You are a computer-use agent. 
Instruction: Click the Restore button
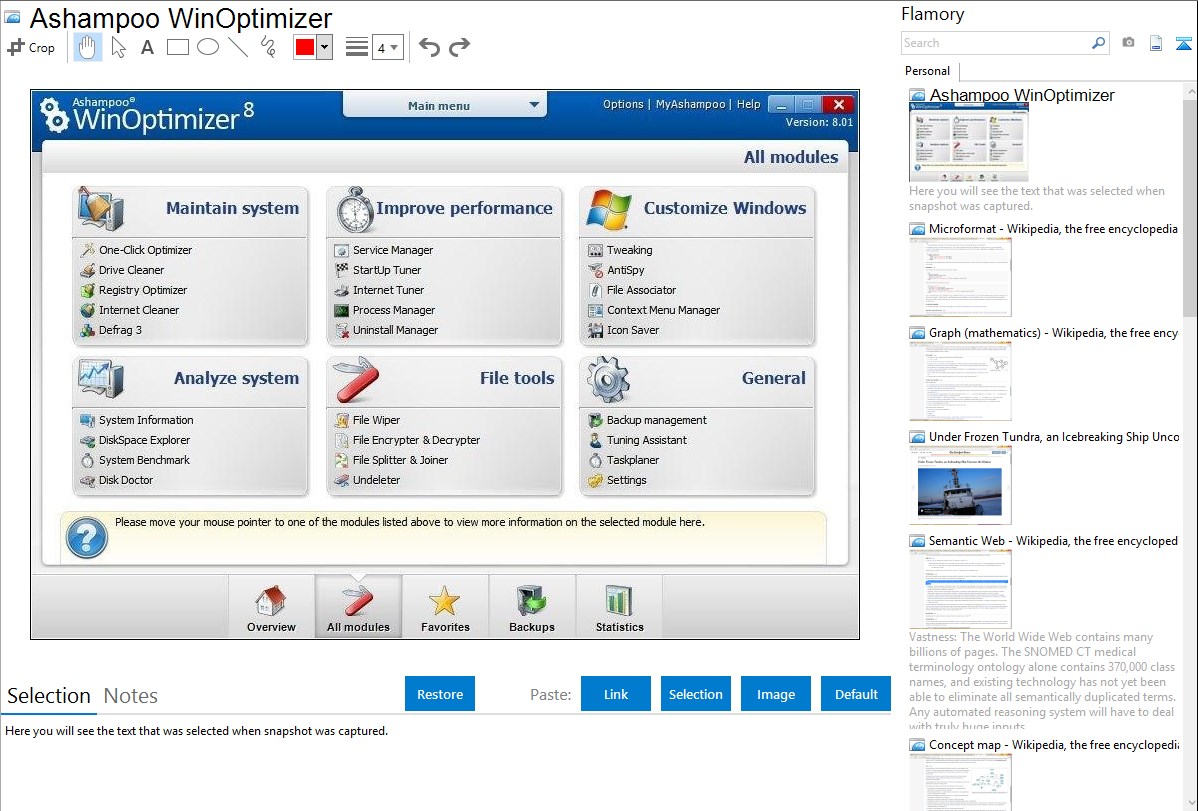point(440,694)
